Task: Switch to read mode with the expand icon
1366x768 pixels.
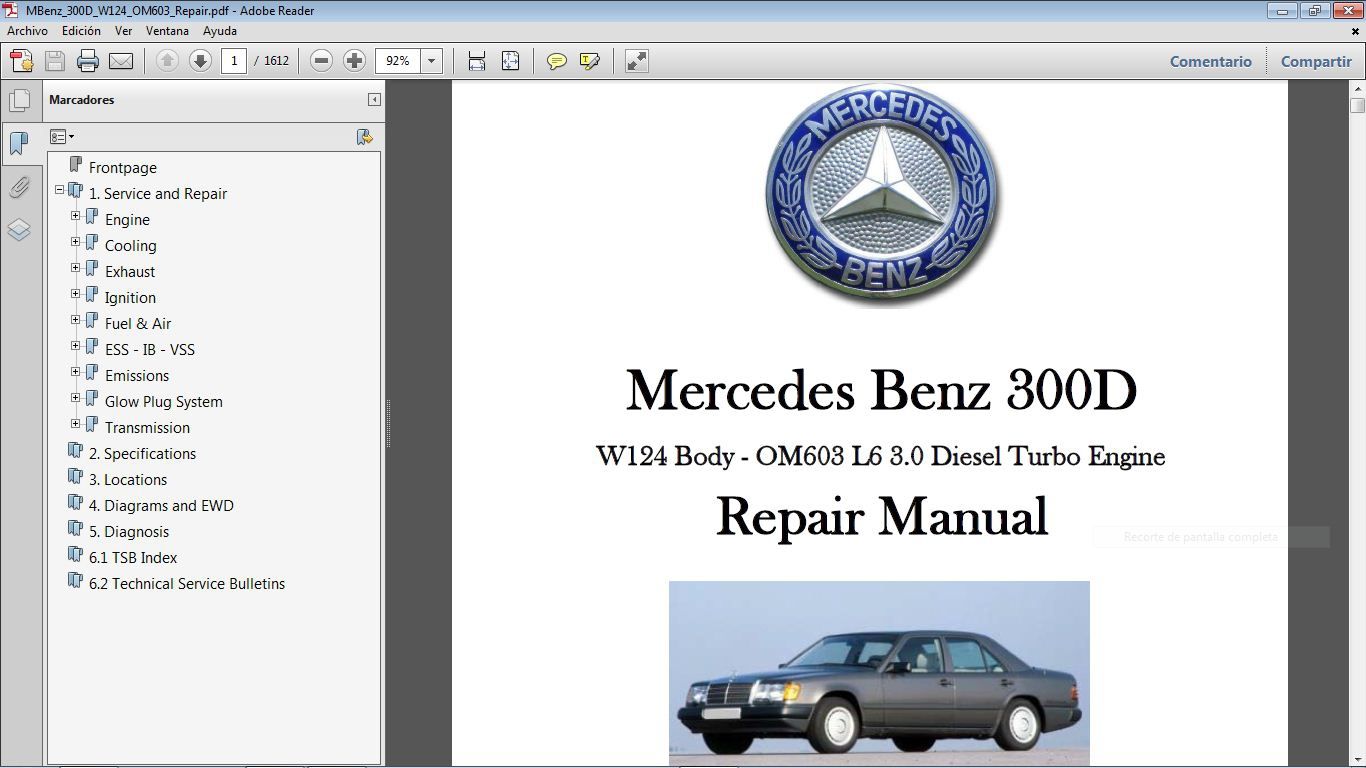Action: (637, 61)
